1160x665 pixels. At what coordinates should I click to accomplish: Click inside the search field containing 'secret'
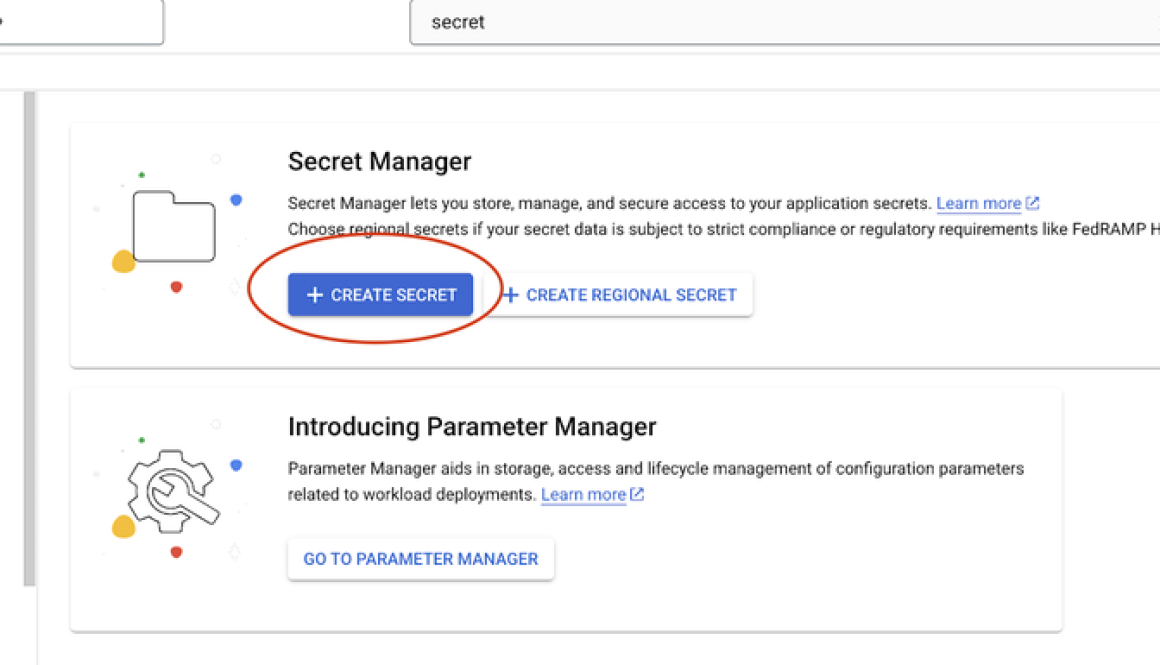[600, 21]
